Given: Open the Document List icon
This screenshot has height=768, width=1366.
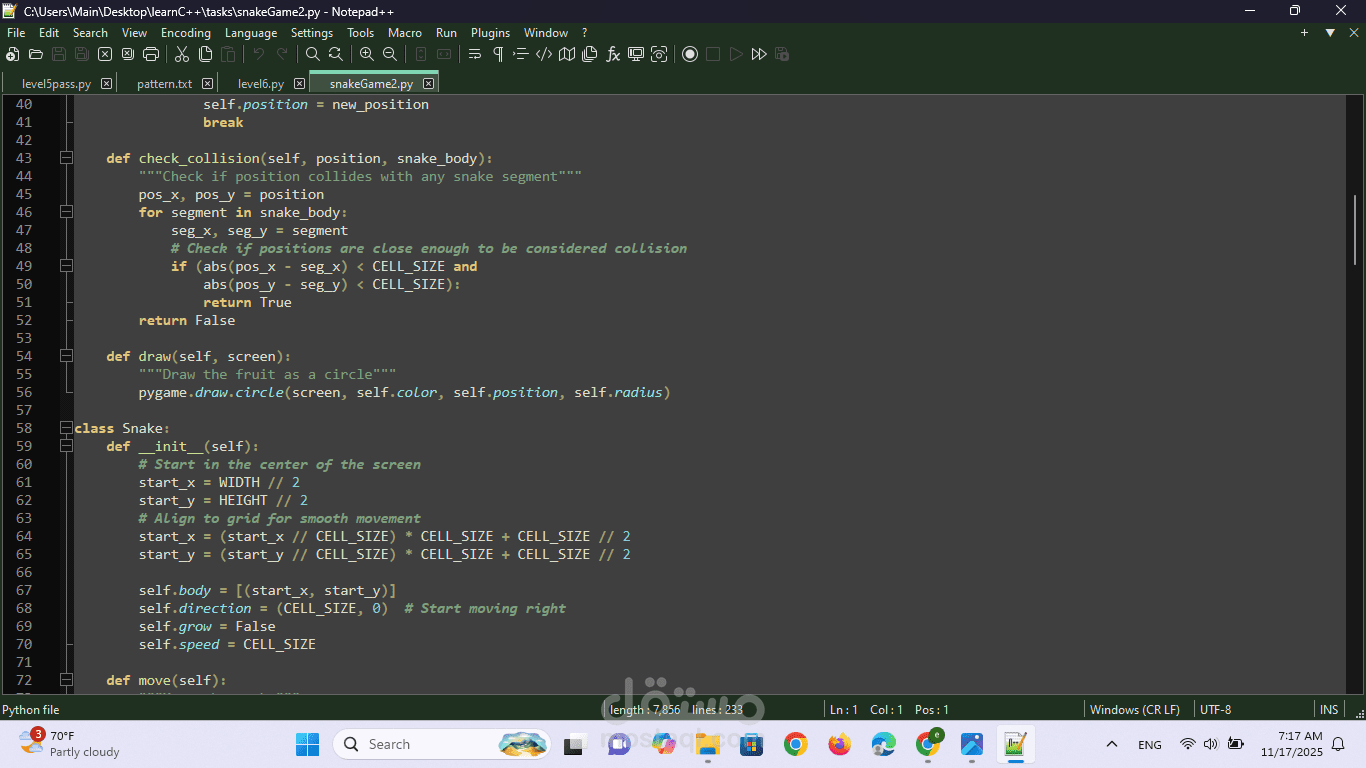Looking at the screenshot, I should coord(590,54).
